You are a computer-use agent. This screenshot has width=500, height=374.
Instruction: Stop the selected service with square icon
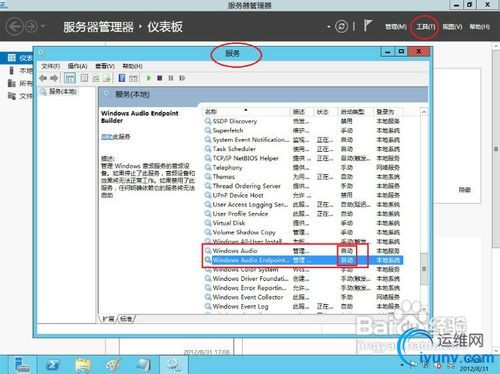tap(160, 78)
